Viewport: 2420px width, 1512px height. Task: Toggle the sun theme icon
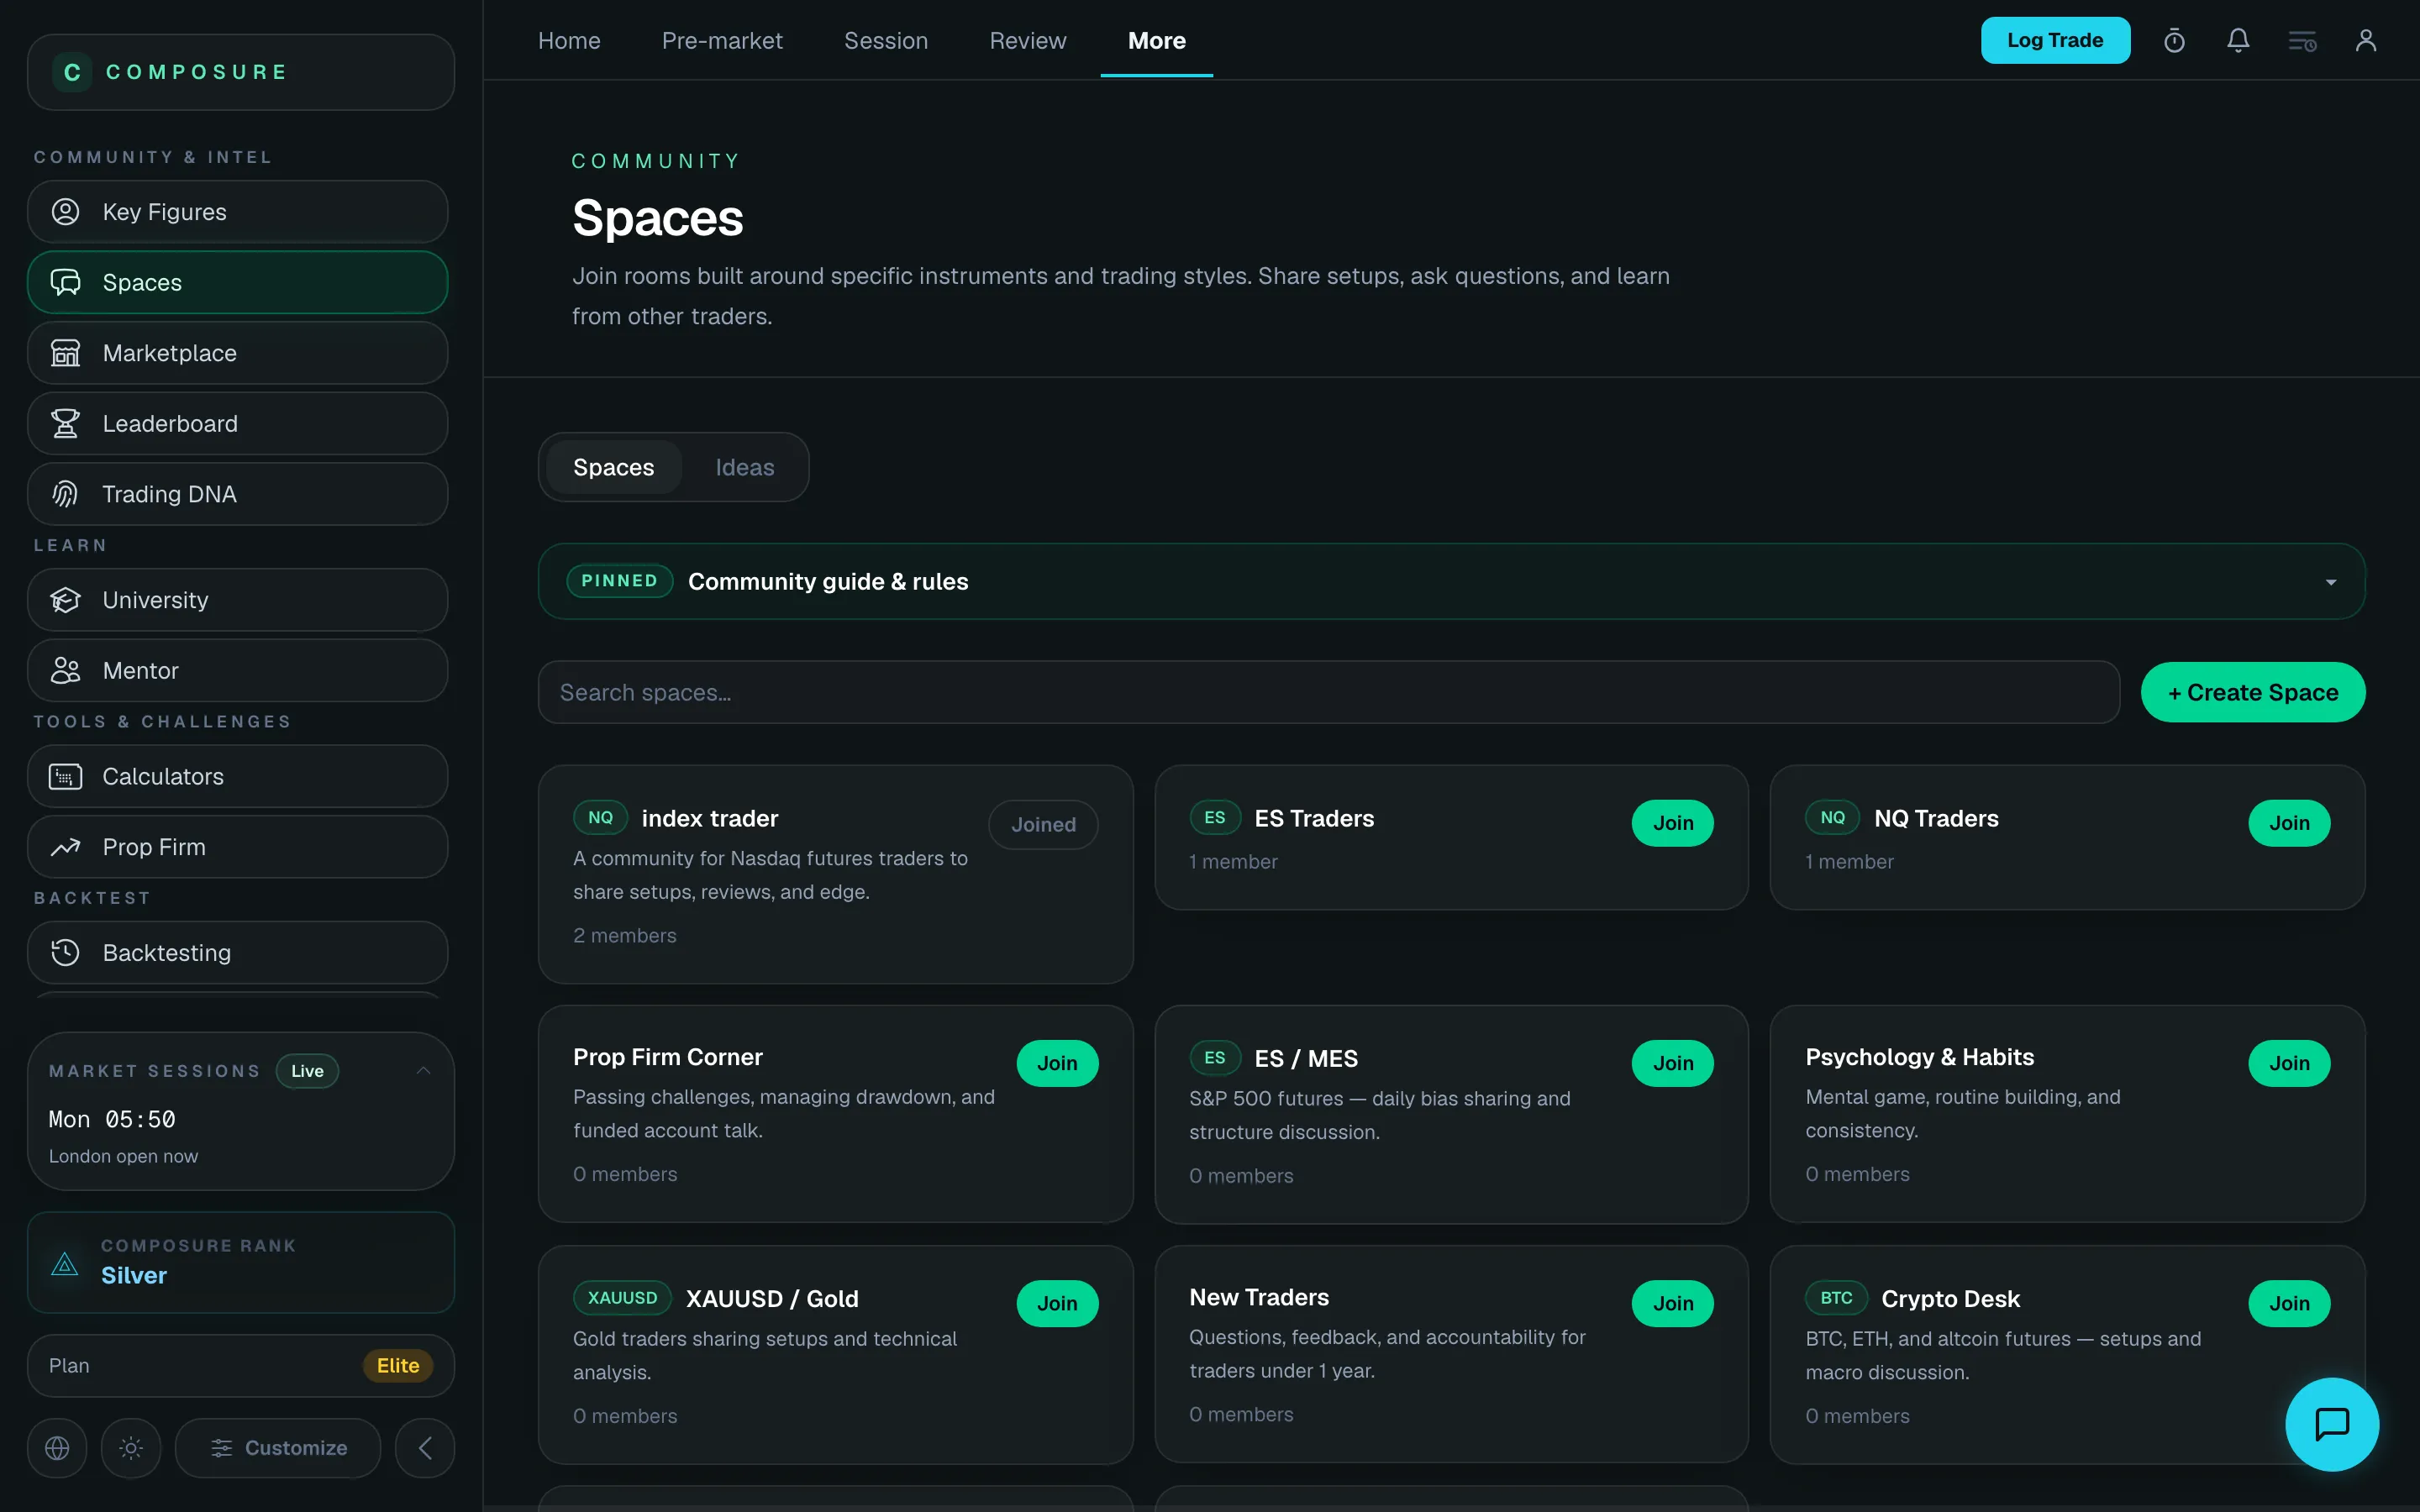tap(131, 1447)
